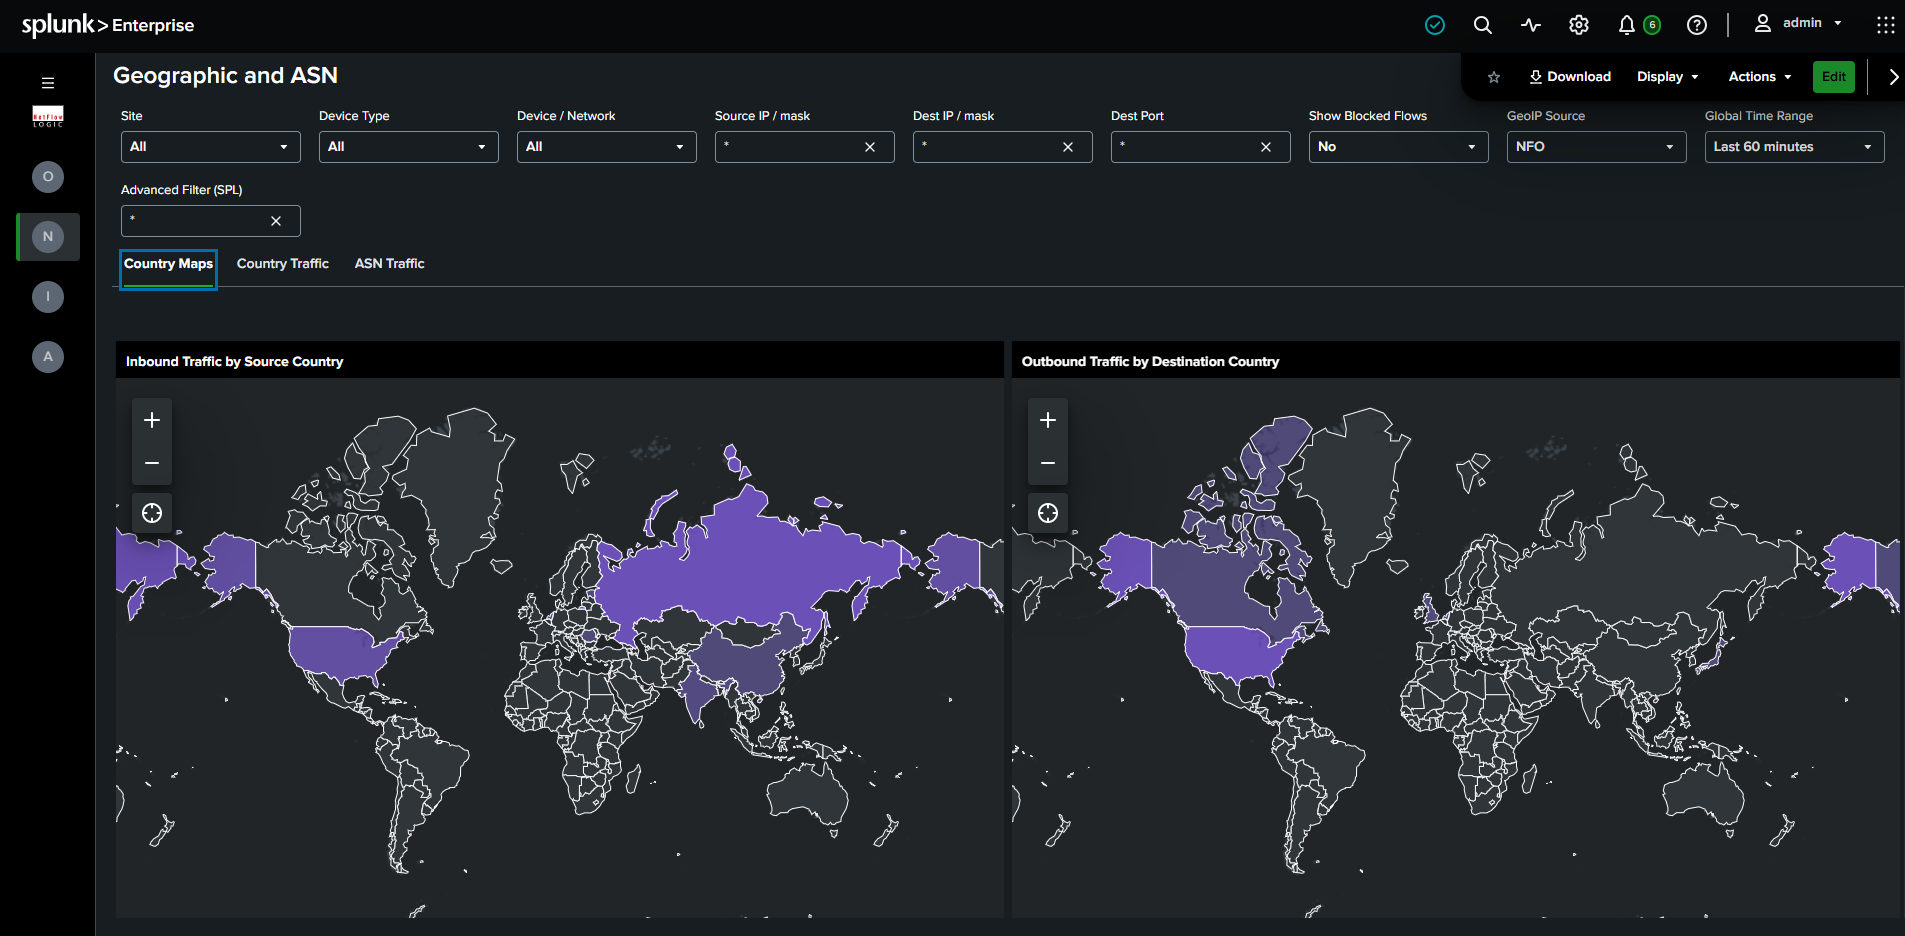Clear the Source IP / mask field
Image resolution: width=1905 pixels, height=936 pixels.
tap(870, 147)
